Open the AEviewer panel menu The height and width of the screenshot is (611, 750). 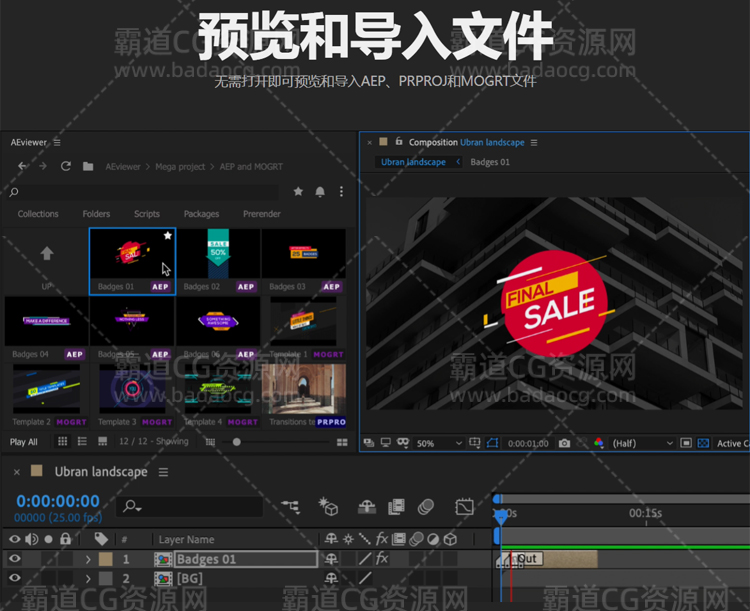(x=57, y=142)
